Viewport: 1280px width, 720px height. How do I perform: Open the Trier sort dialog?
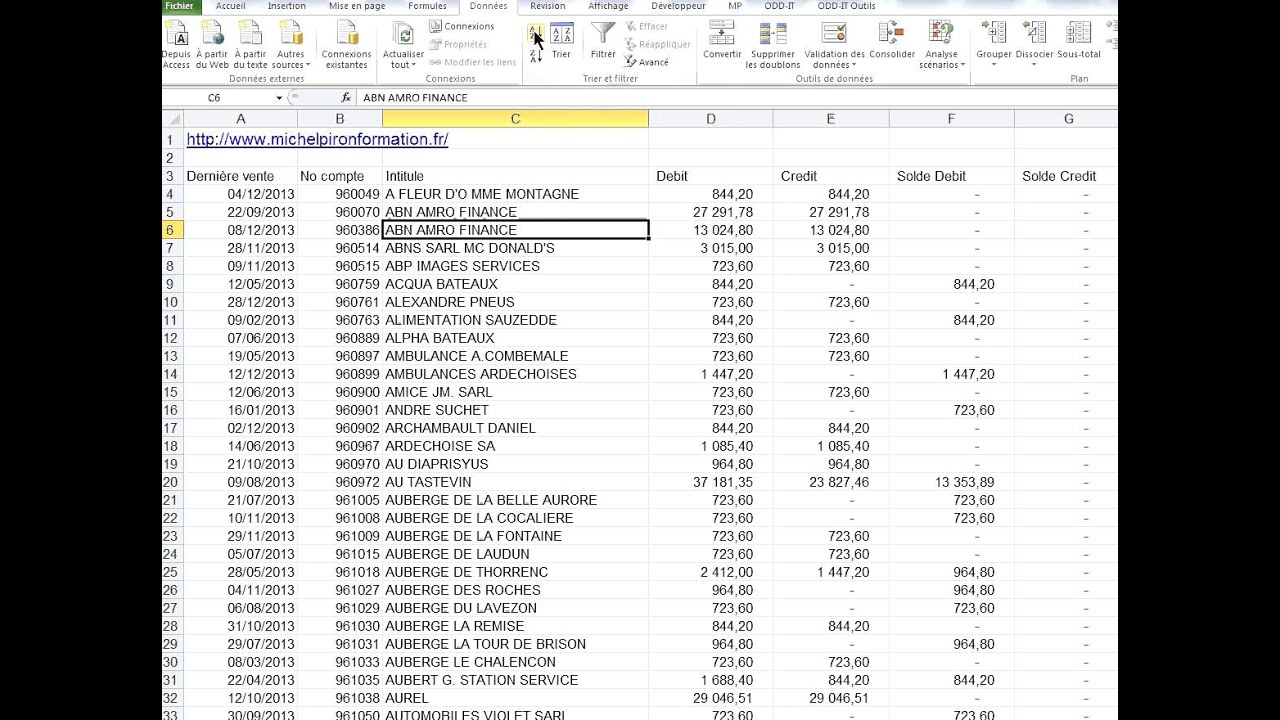point(561,40)
